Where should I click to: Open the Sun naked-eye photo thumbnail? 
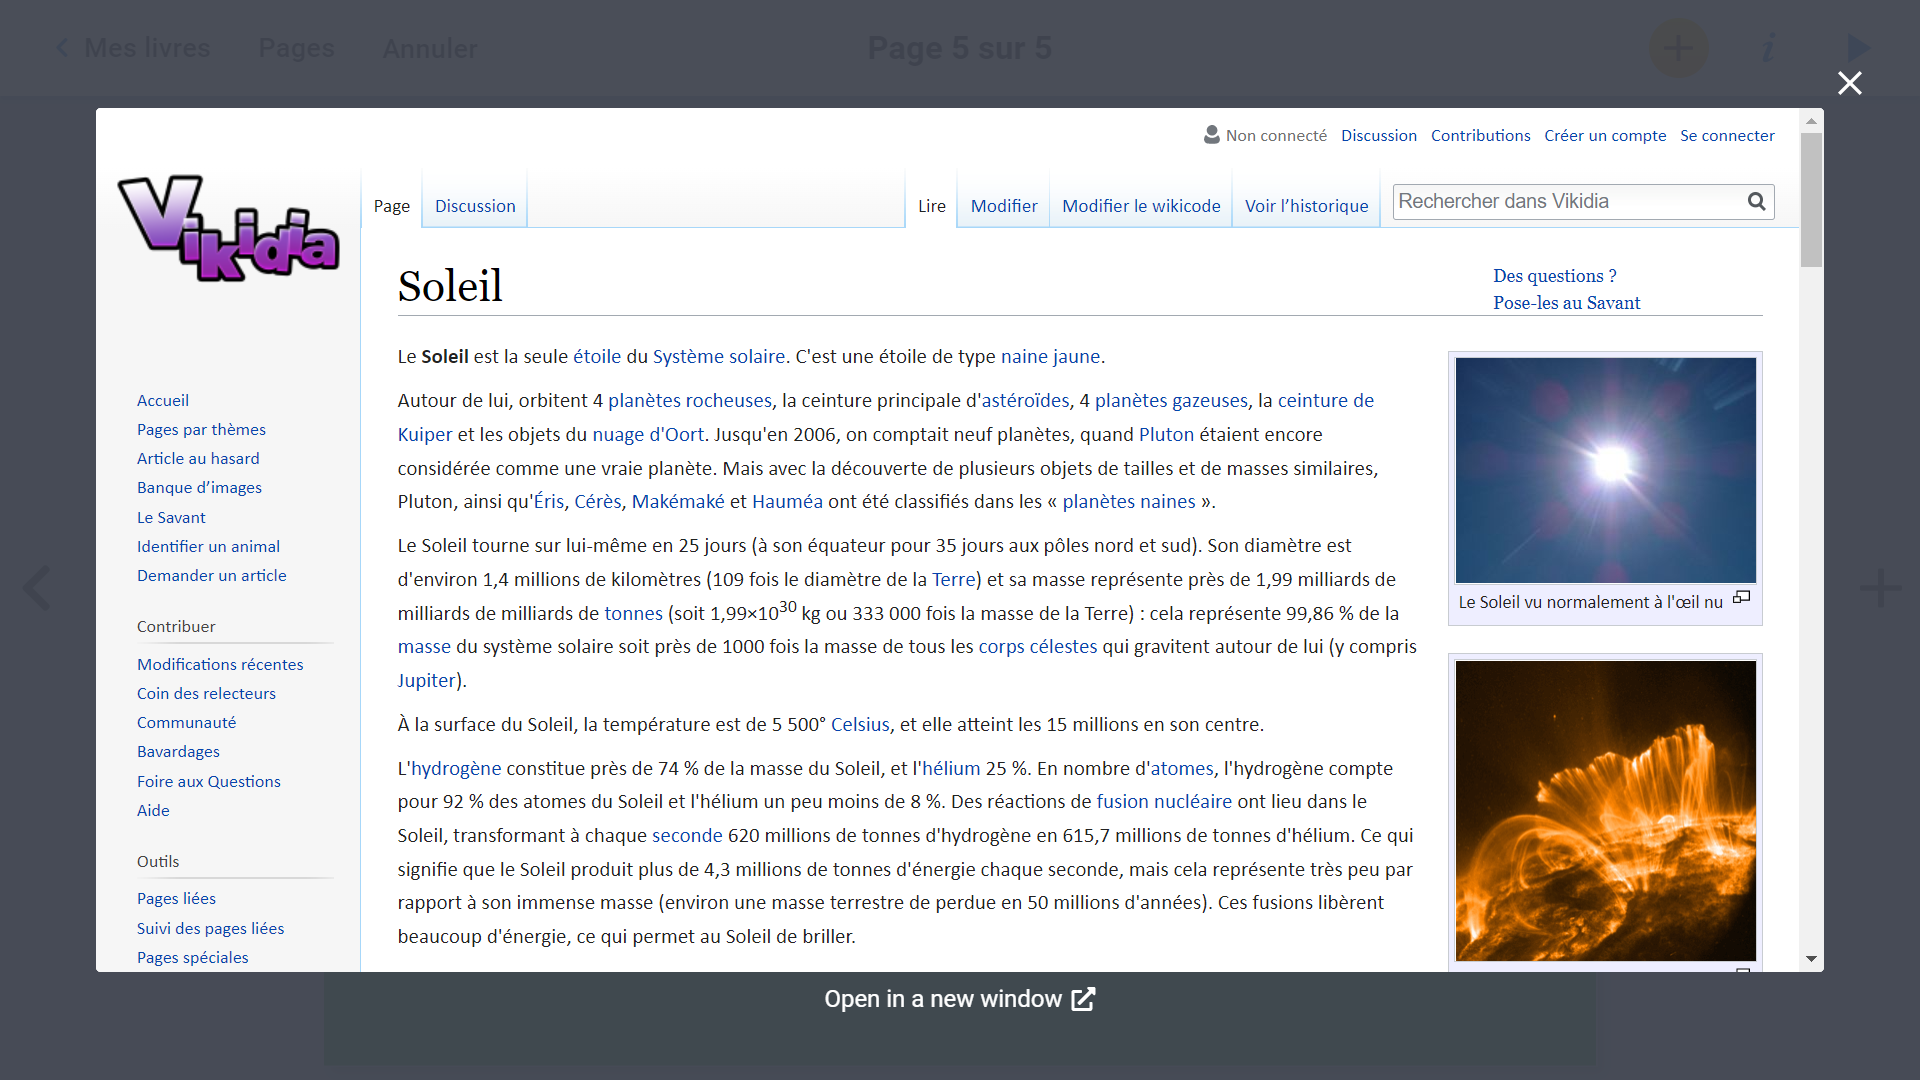1605,470
